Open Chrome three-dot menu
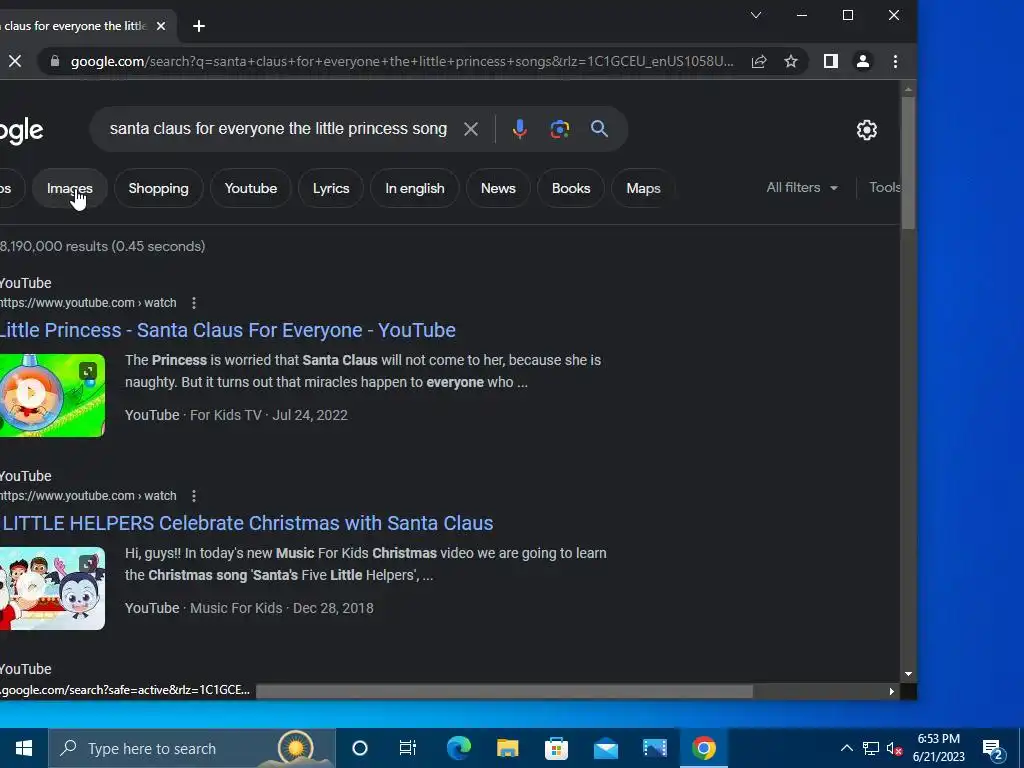 point(895,61)
